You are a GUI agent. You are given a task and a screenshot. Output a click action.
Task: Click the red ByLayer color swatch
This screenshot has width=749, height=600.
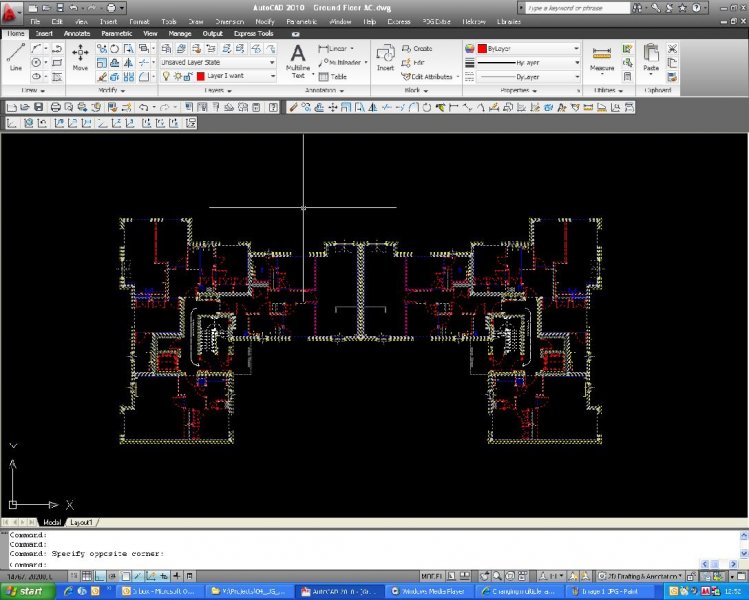pos(481,48)
